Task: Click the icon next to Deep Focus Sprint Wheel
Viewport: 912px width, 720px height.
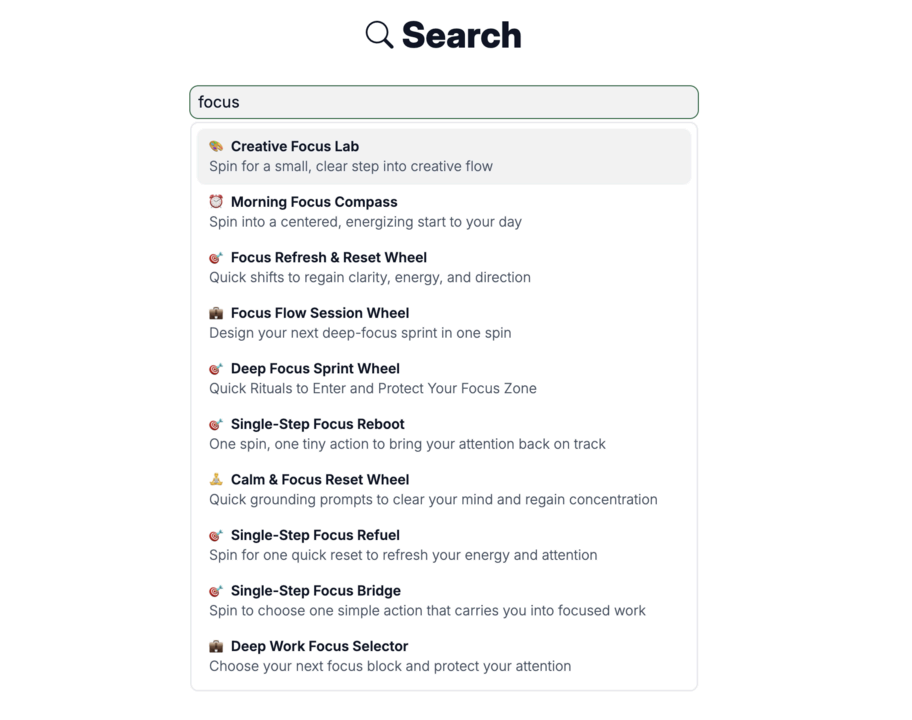Action: 216,368
